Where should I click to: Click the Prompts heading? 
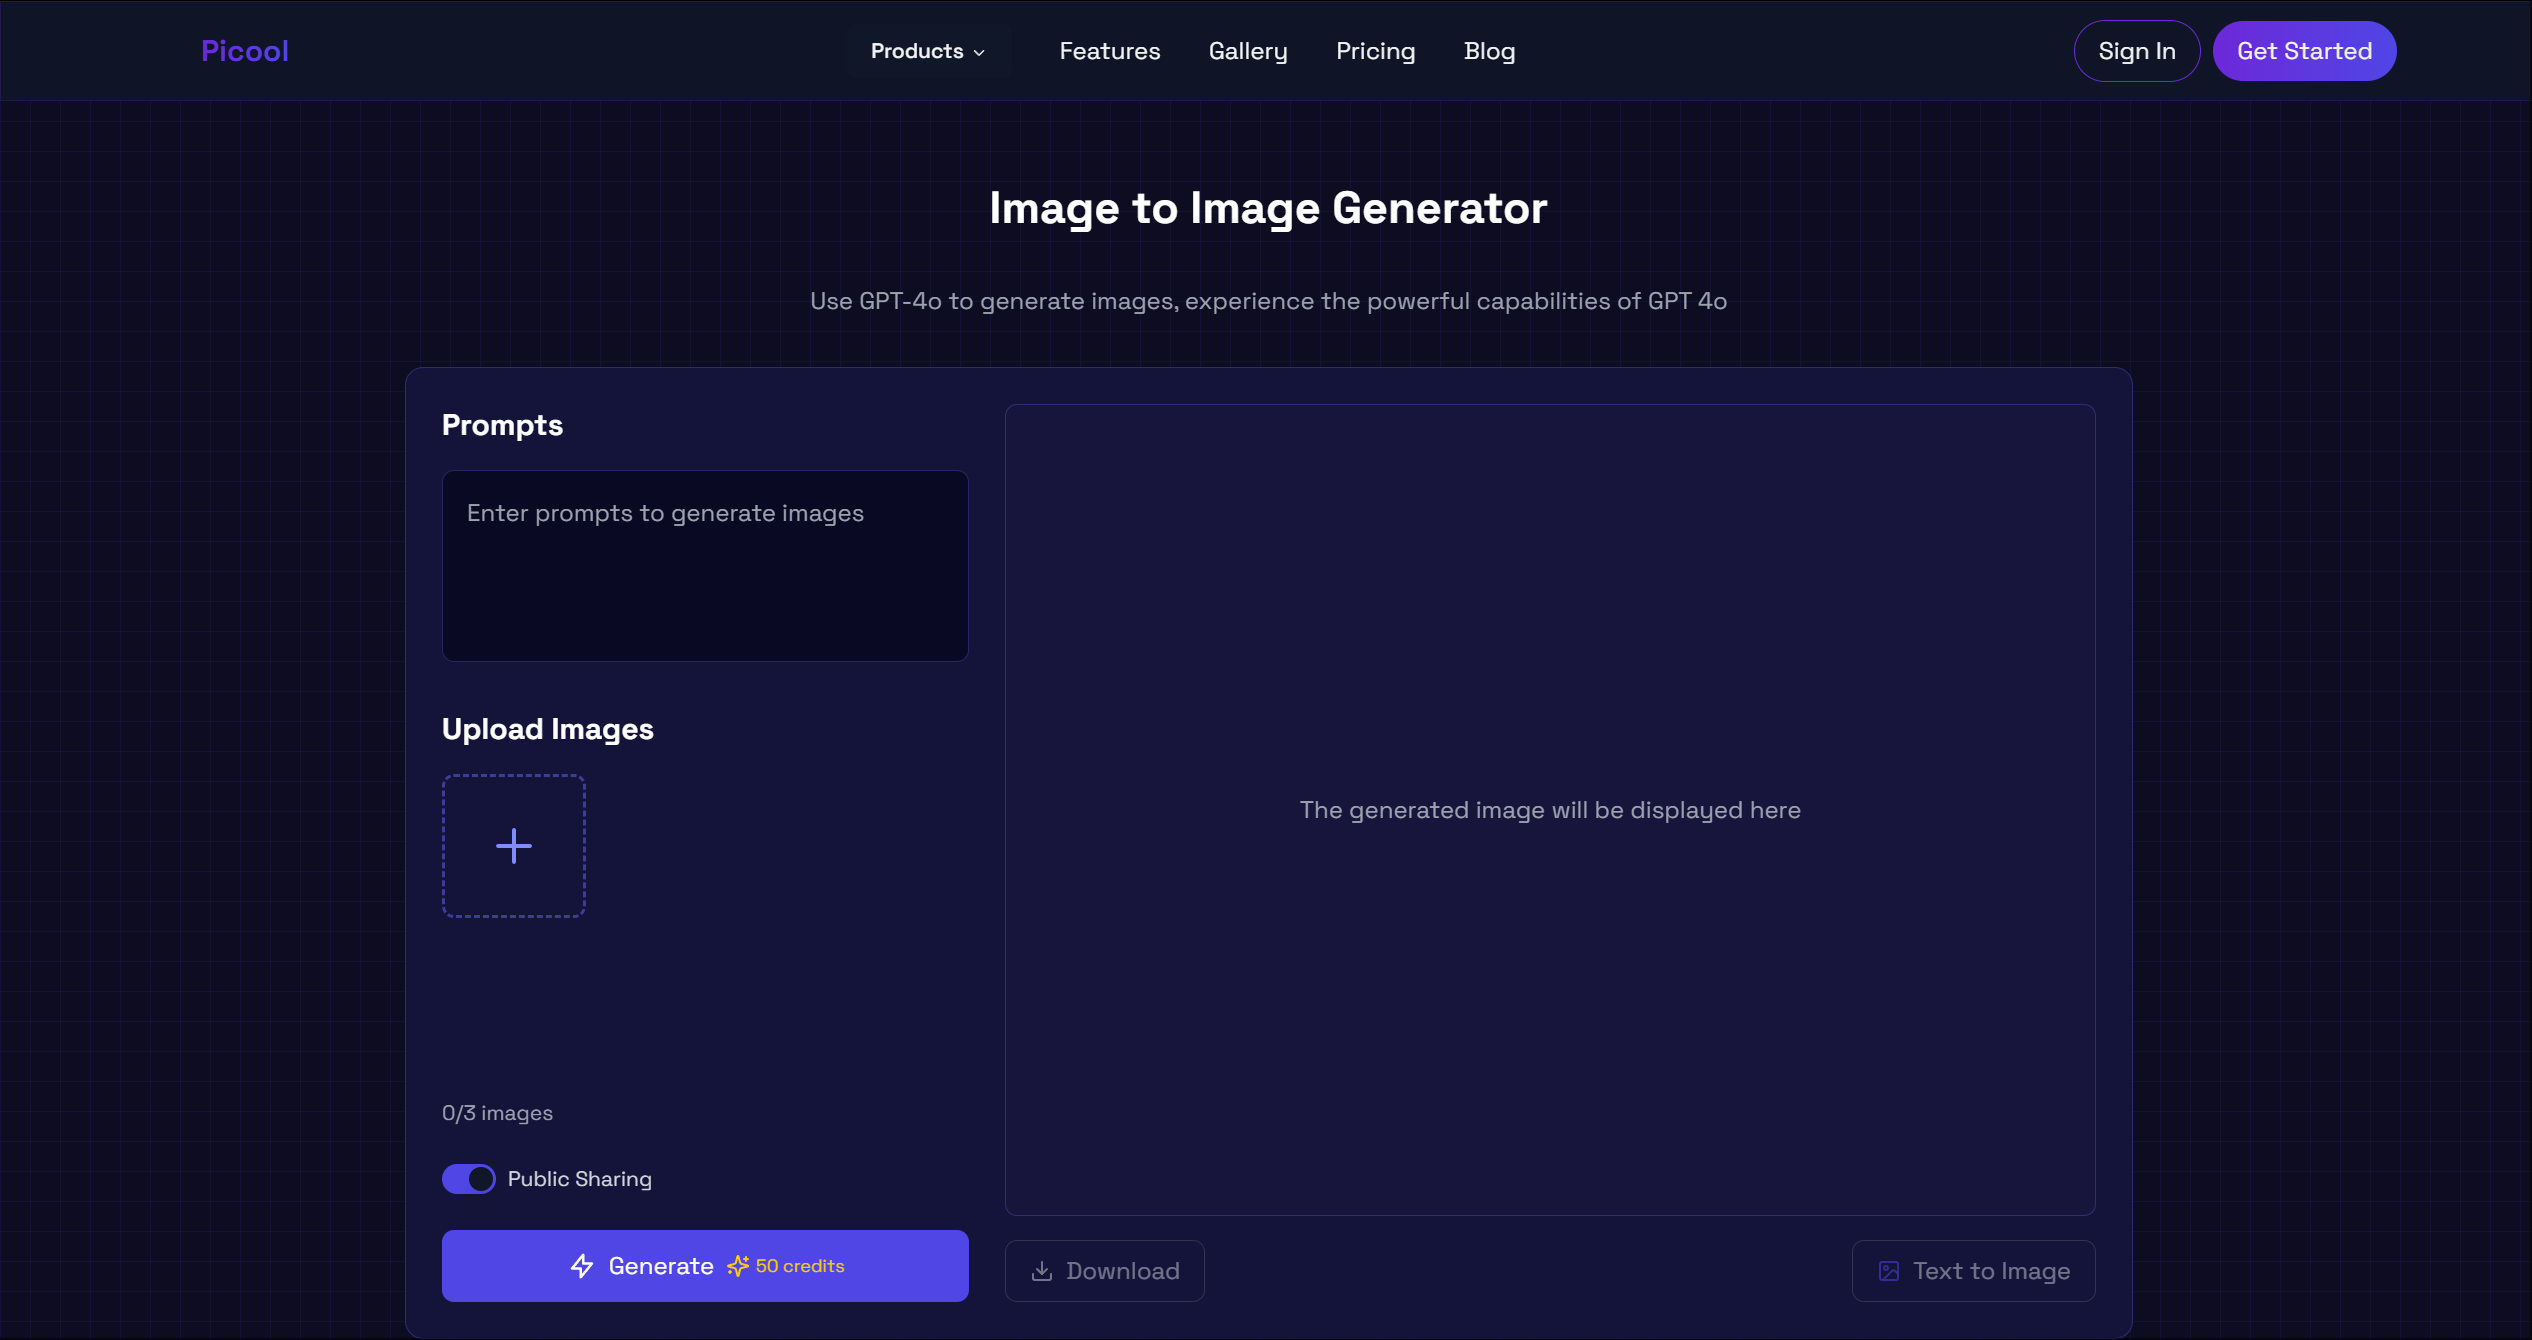502,426
